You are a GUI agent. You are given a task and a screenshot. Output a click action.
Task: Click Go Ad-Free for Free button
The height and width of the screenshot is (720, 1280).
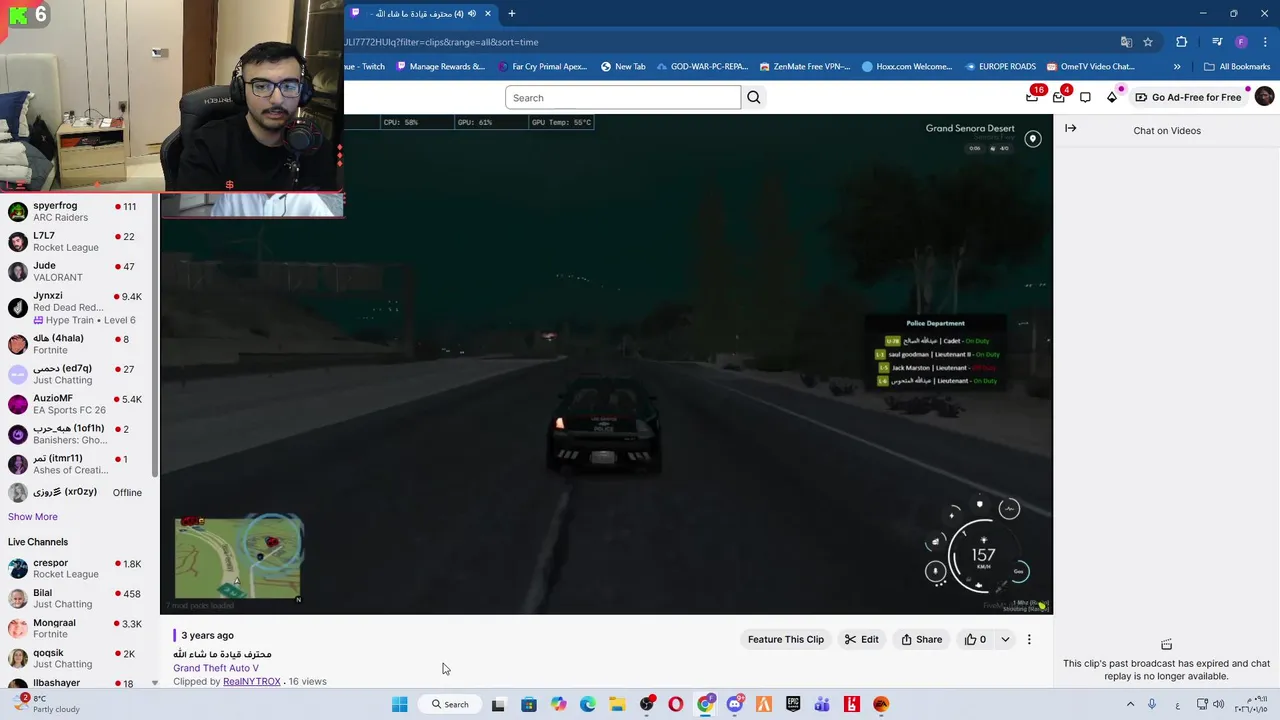click(1188, 97)
